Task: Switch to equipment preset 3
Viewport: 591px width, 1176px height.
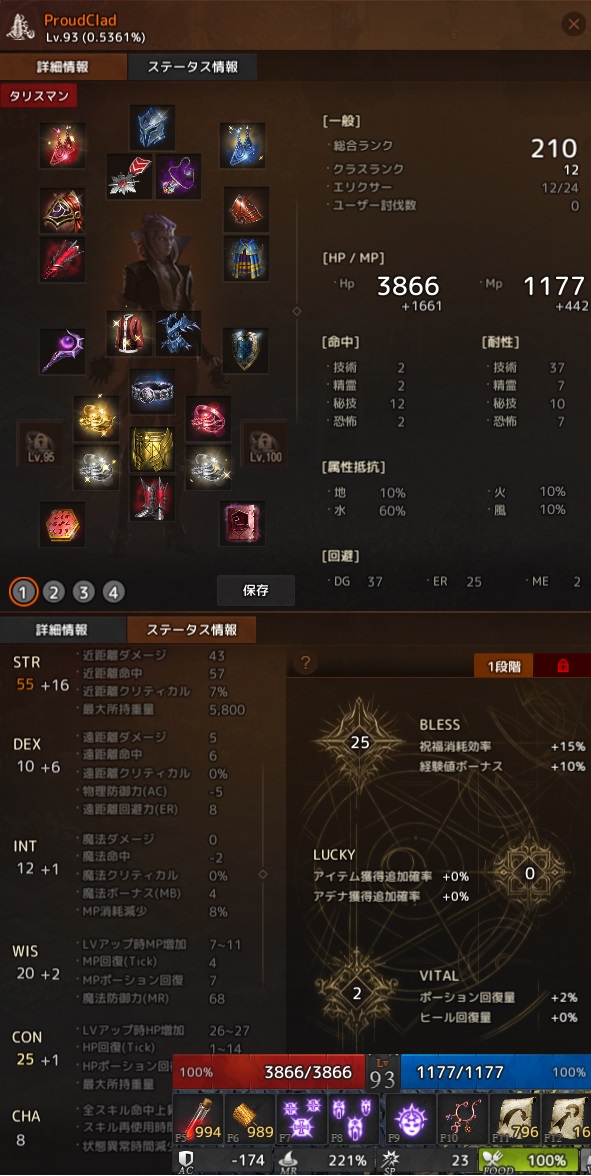Action: coord(83,592)
